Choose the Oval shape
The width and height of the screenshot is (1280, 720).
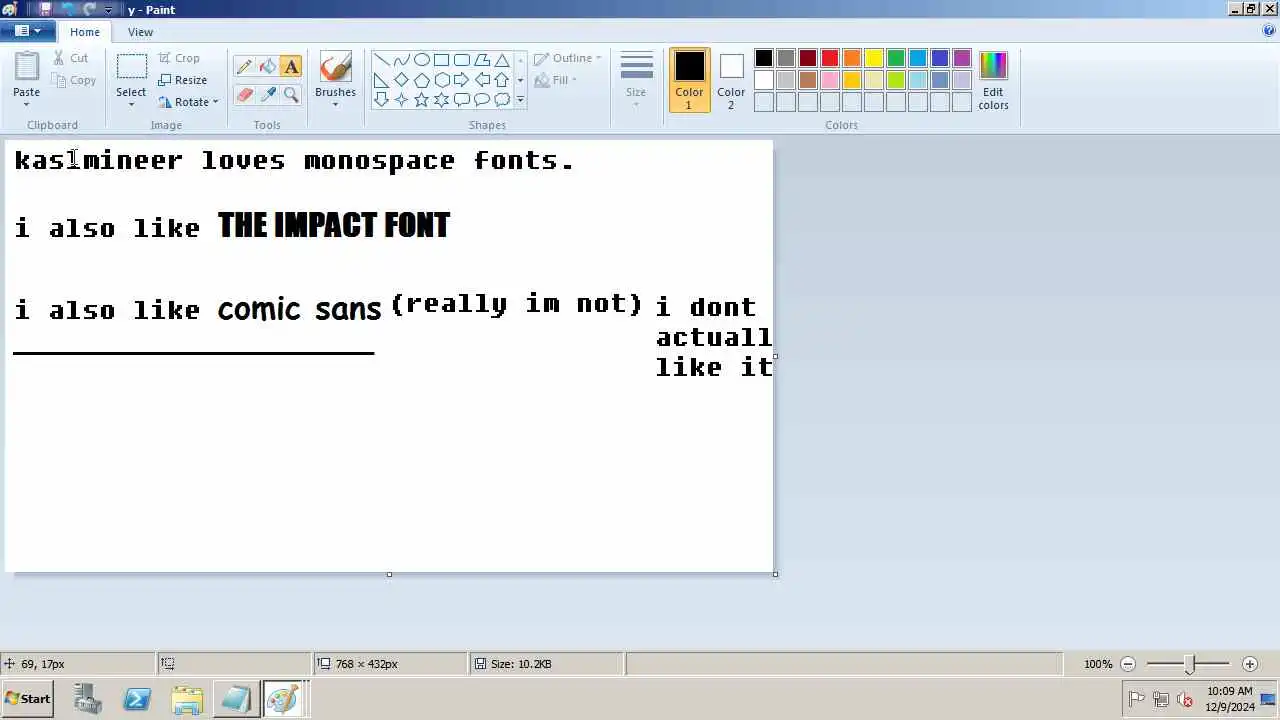pyautogui.click(x=421, y=60)
